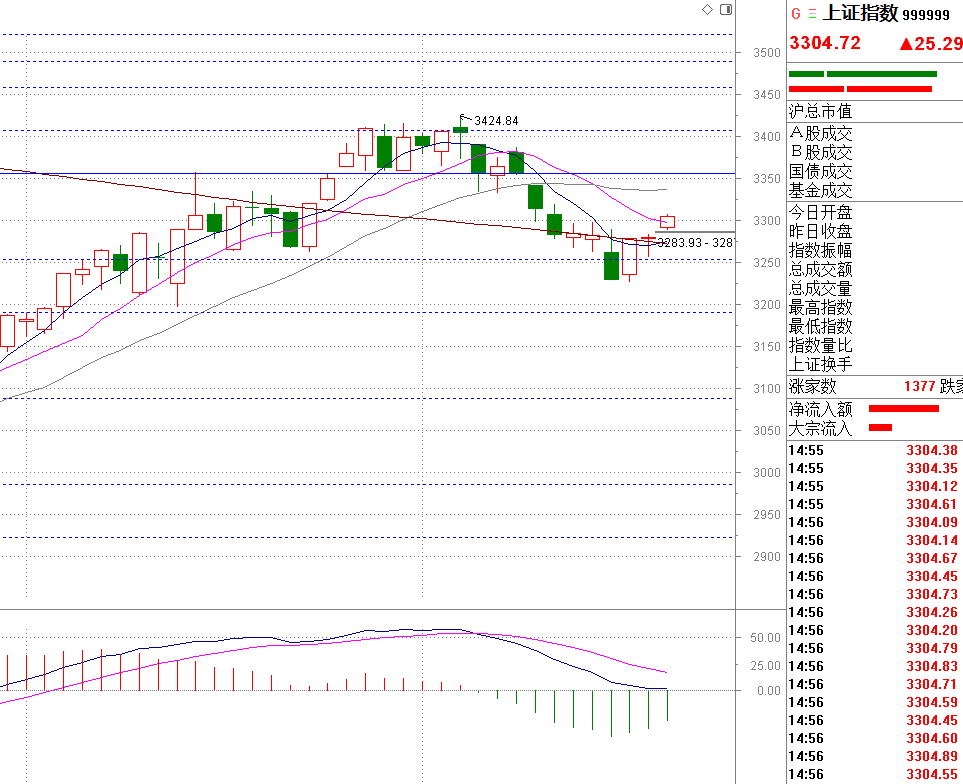
Task: Click the current index value 3304.72
Action: tap(825, 43)
